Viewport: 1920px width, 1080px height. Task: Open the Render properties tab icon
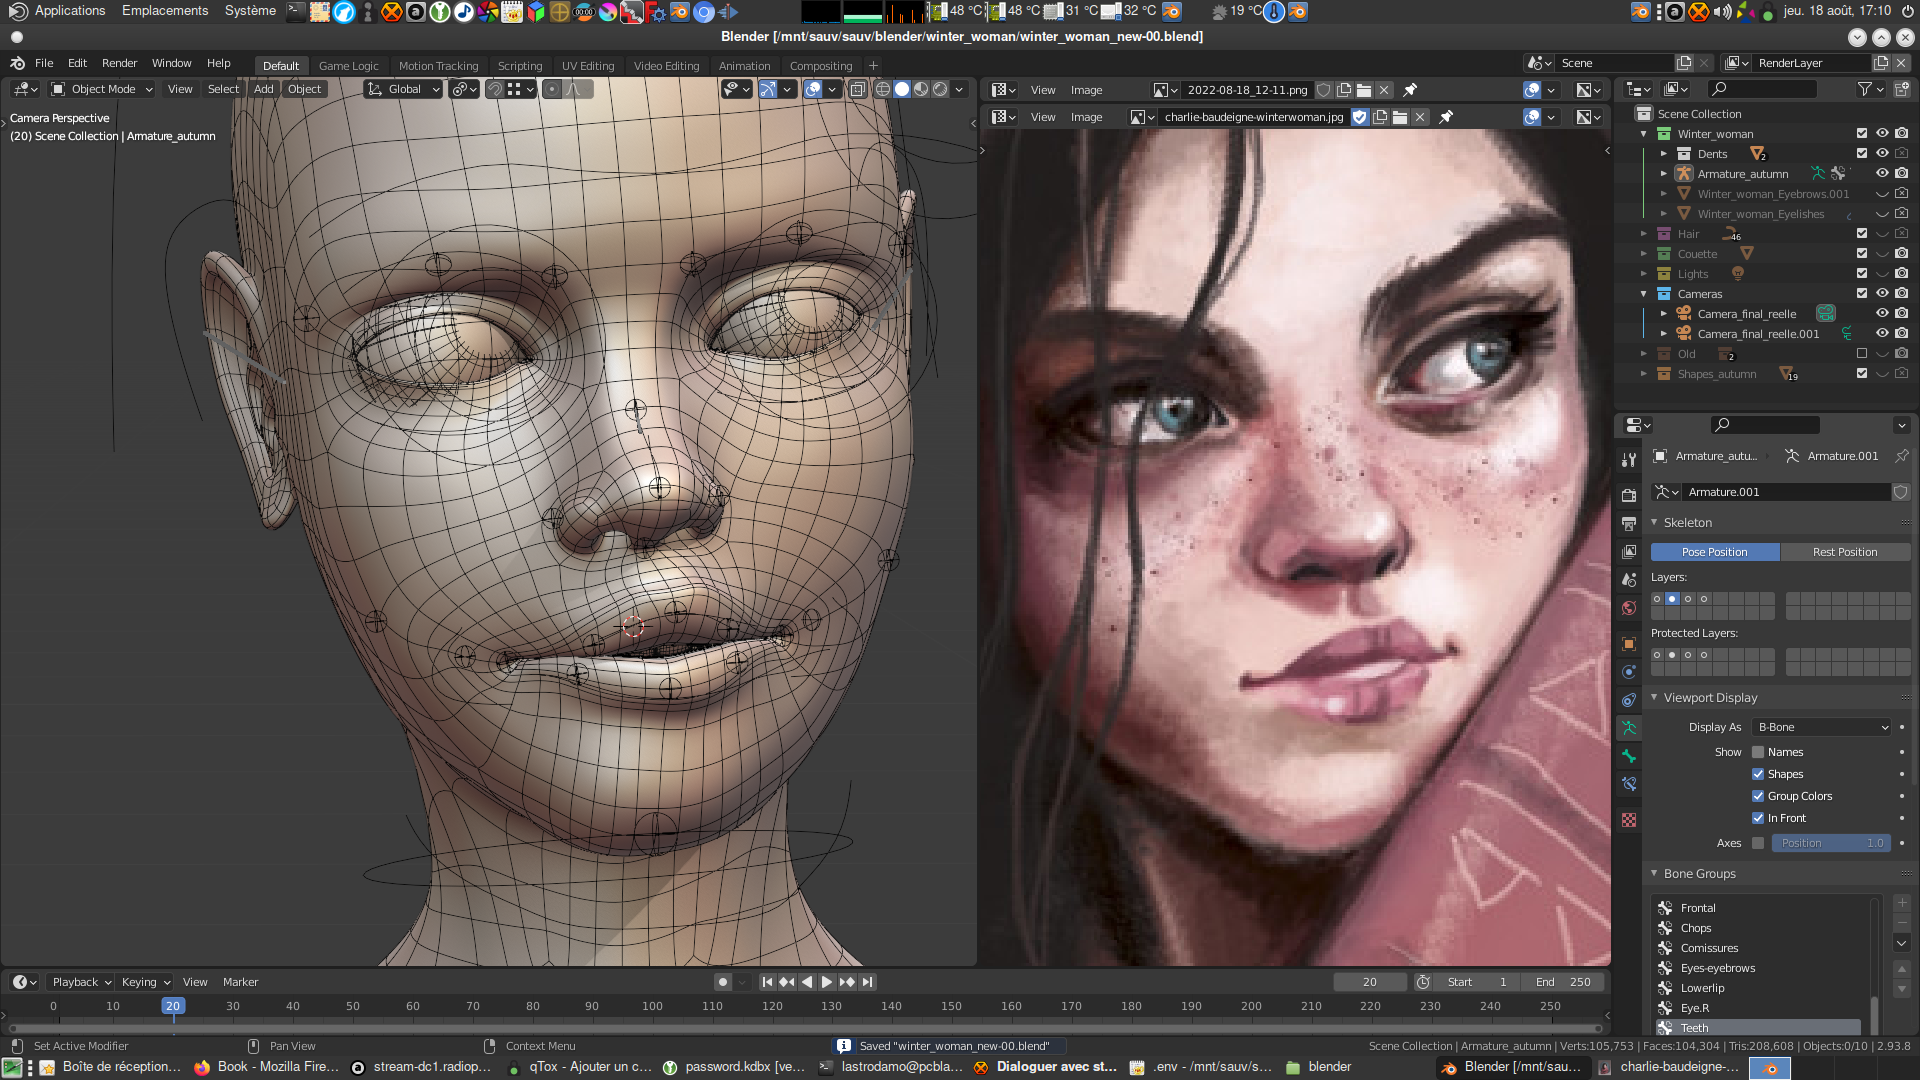click(1629, 495)
